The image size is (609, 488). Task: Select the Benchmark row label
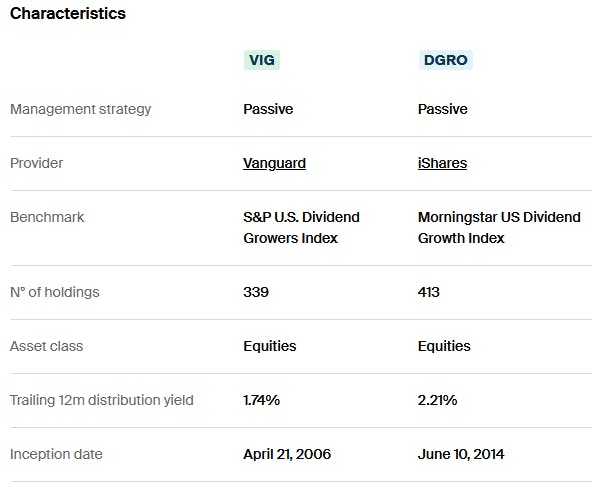point(47,217)
